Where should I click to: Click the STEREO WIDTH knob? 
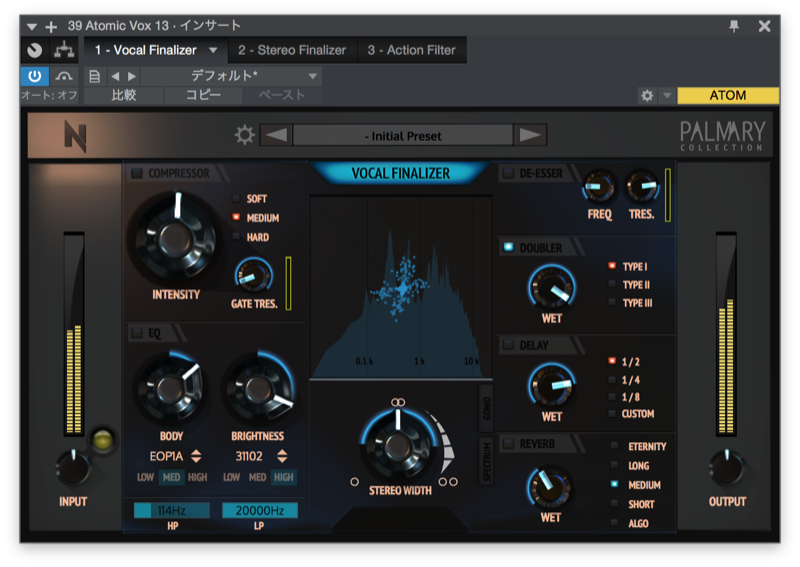[x=399, y=446]
